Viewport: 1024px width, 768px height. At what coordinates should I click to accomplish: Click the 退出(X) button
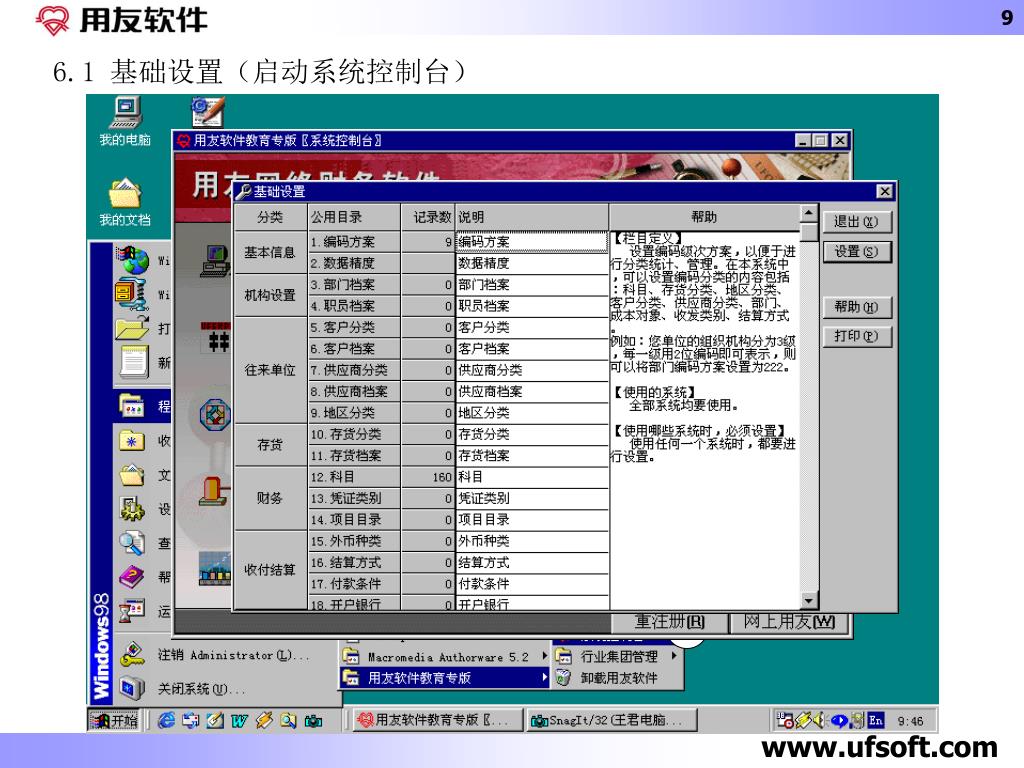[x=856, y=222]
